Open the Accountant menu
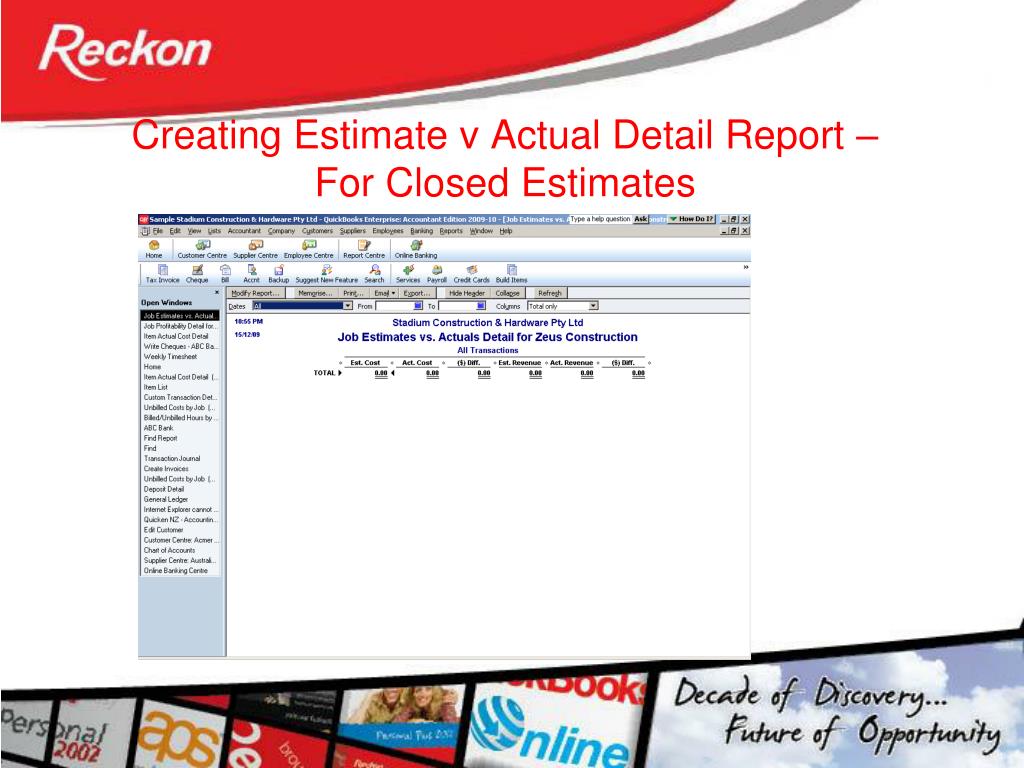The height and width of the screenshot is (768, 1024). pos(244,231)
